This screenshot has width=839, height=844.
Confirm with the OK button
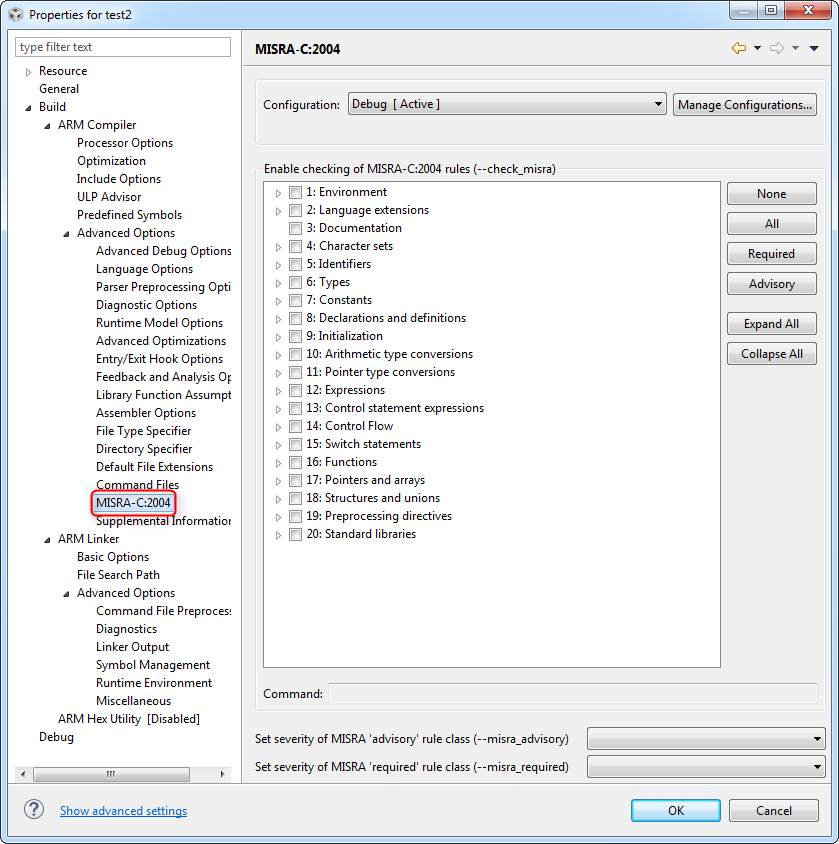675,810
